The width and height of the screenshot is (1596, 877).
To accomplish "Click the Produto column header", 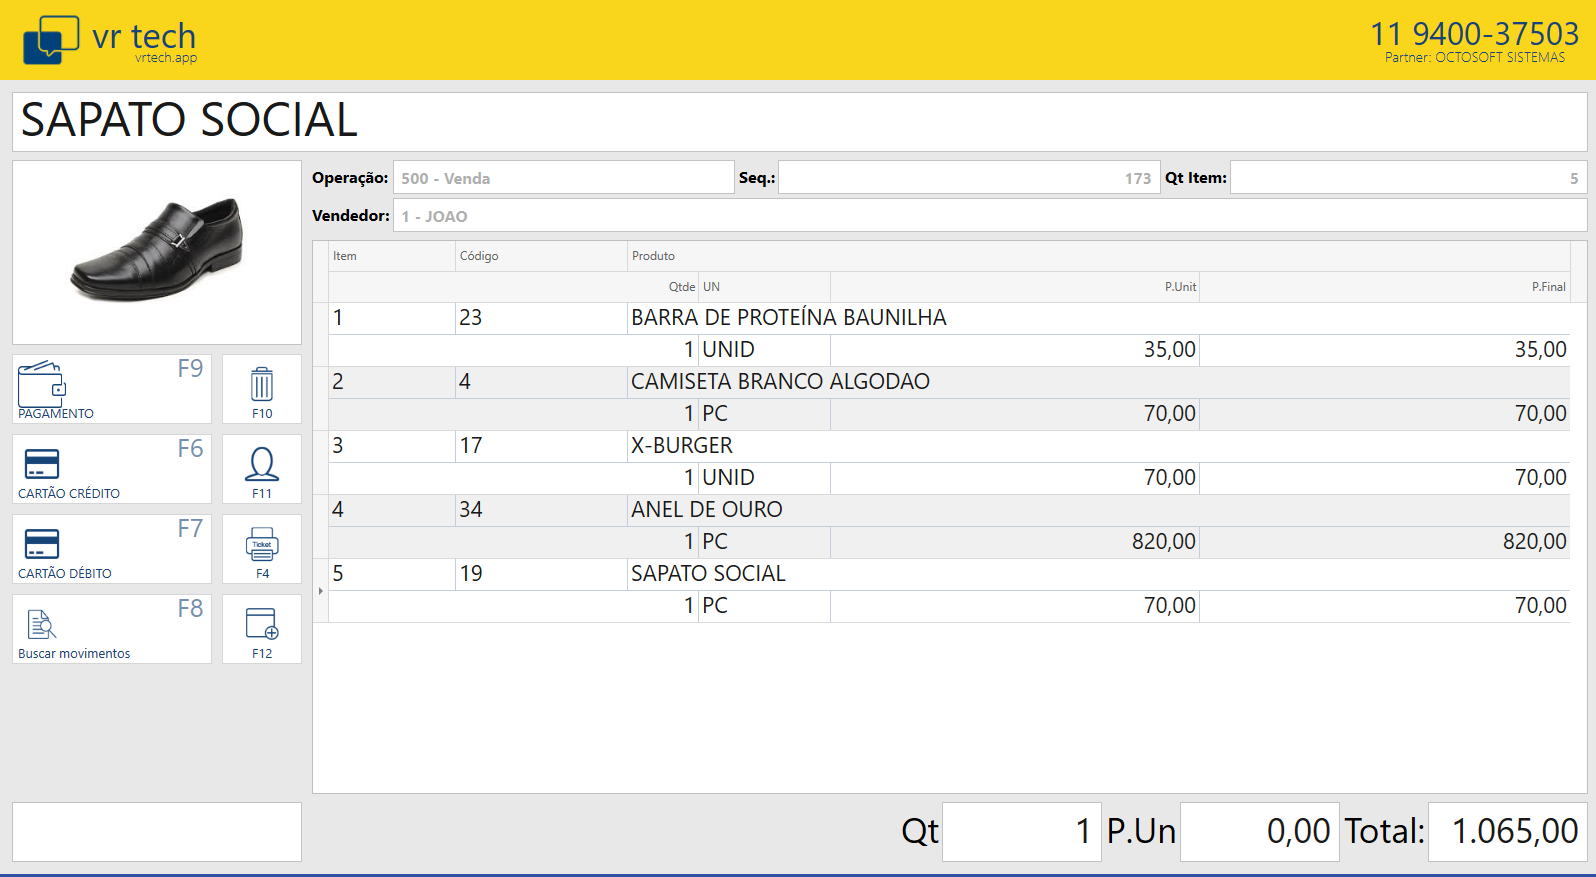I will tap(654, 256).
